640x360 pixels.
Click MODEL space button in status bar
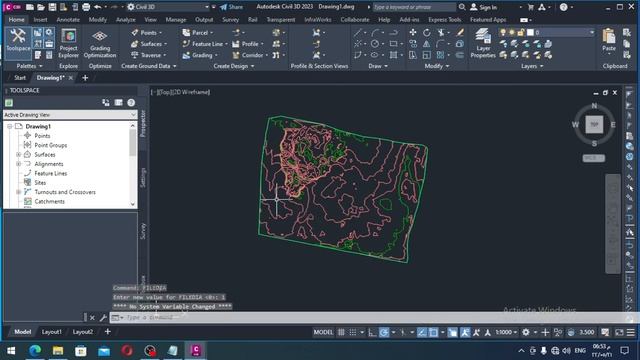click(x=323, y=332)
